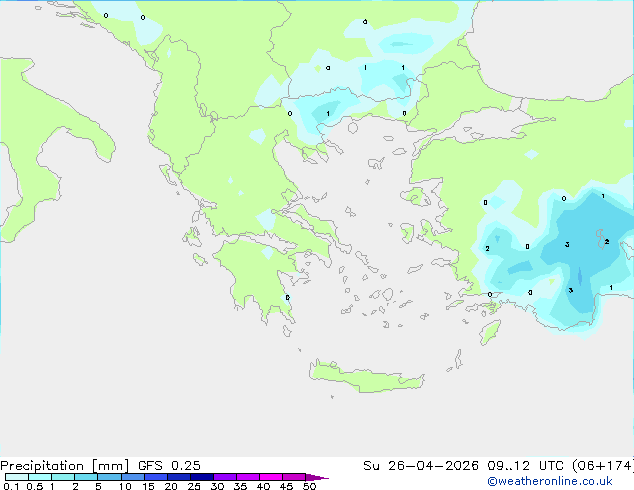Image resolution: width=634 pixels, height=490 pixels.
Task: Click the '40' legend scale label
Action: tap(263, 486)
